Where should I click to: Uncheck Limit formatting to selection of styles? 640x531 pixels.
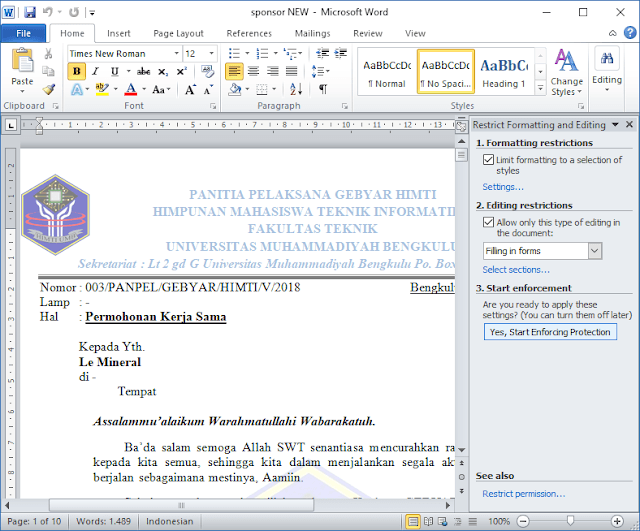click(x=488, y=160)
